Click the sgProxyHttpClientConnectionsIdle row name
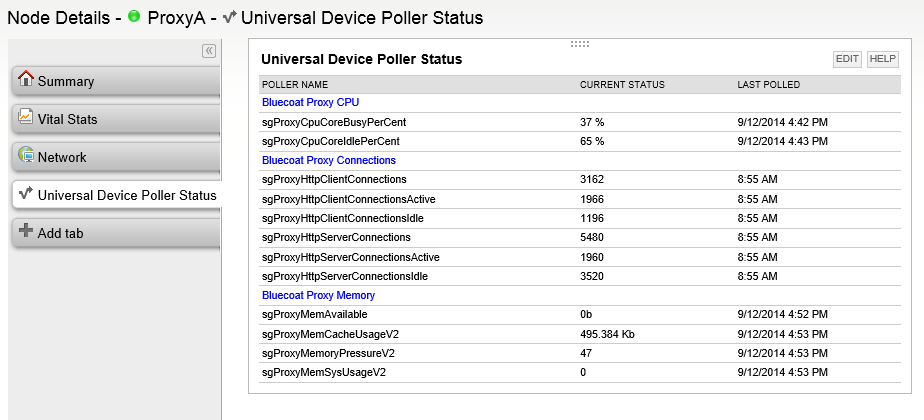This screenshot has width=924, height=420. point(343,219)
